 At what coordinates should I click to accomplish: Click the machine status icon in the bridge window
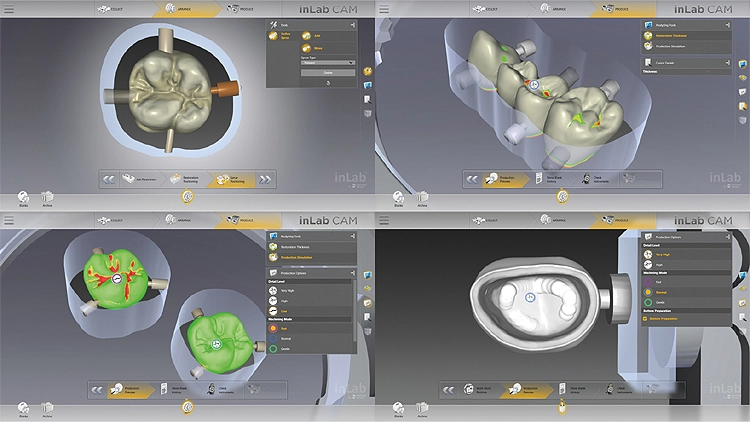tap(562, 196)
